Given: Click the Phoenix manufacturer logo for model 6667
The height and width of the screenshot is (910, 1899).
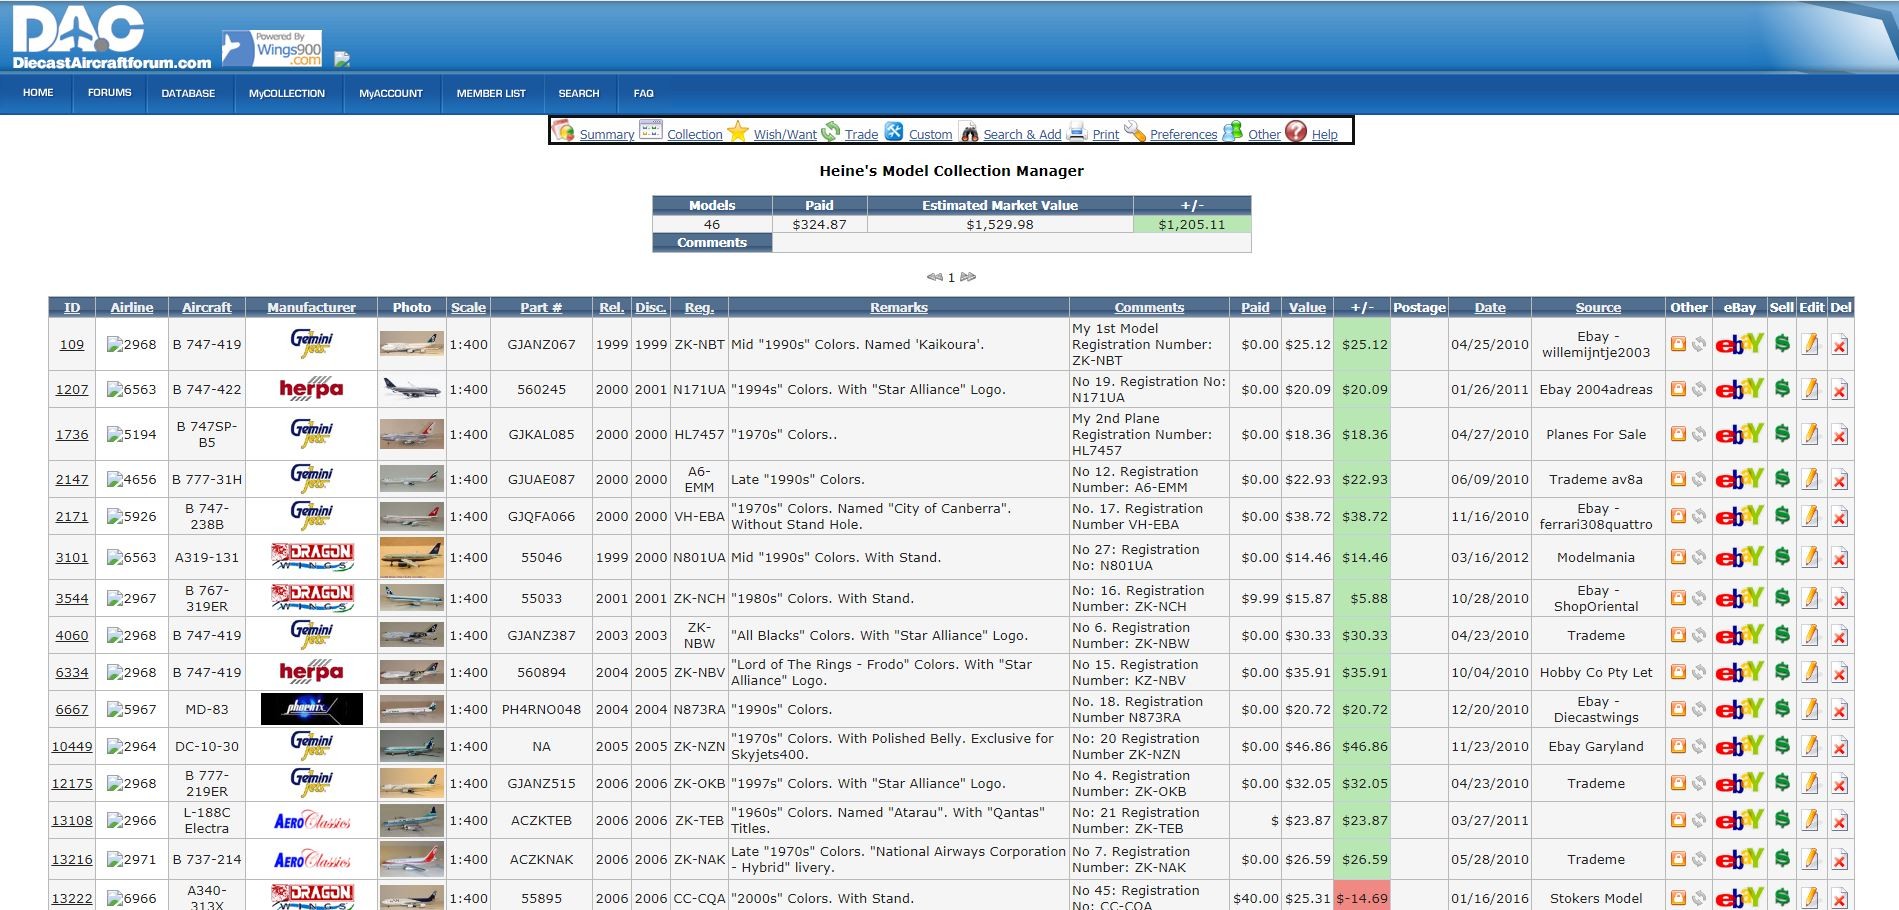Looking at the screenshot, I should [311, 709].
